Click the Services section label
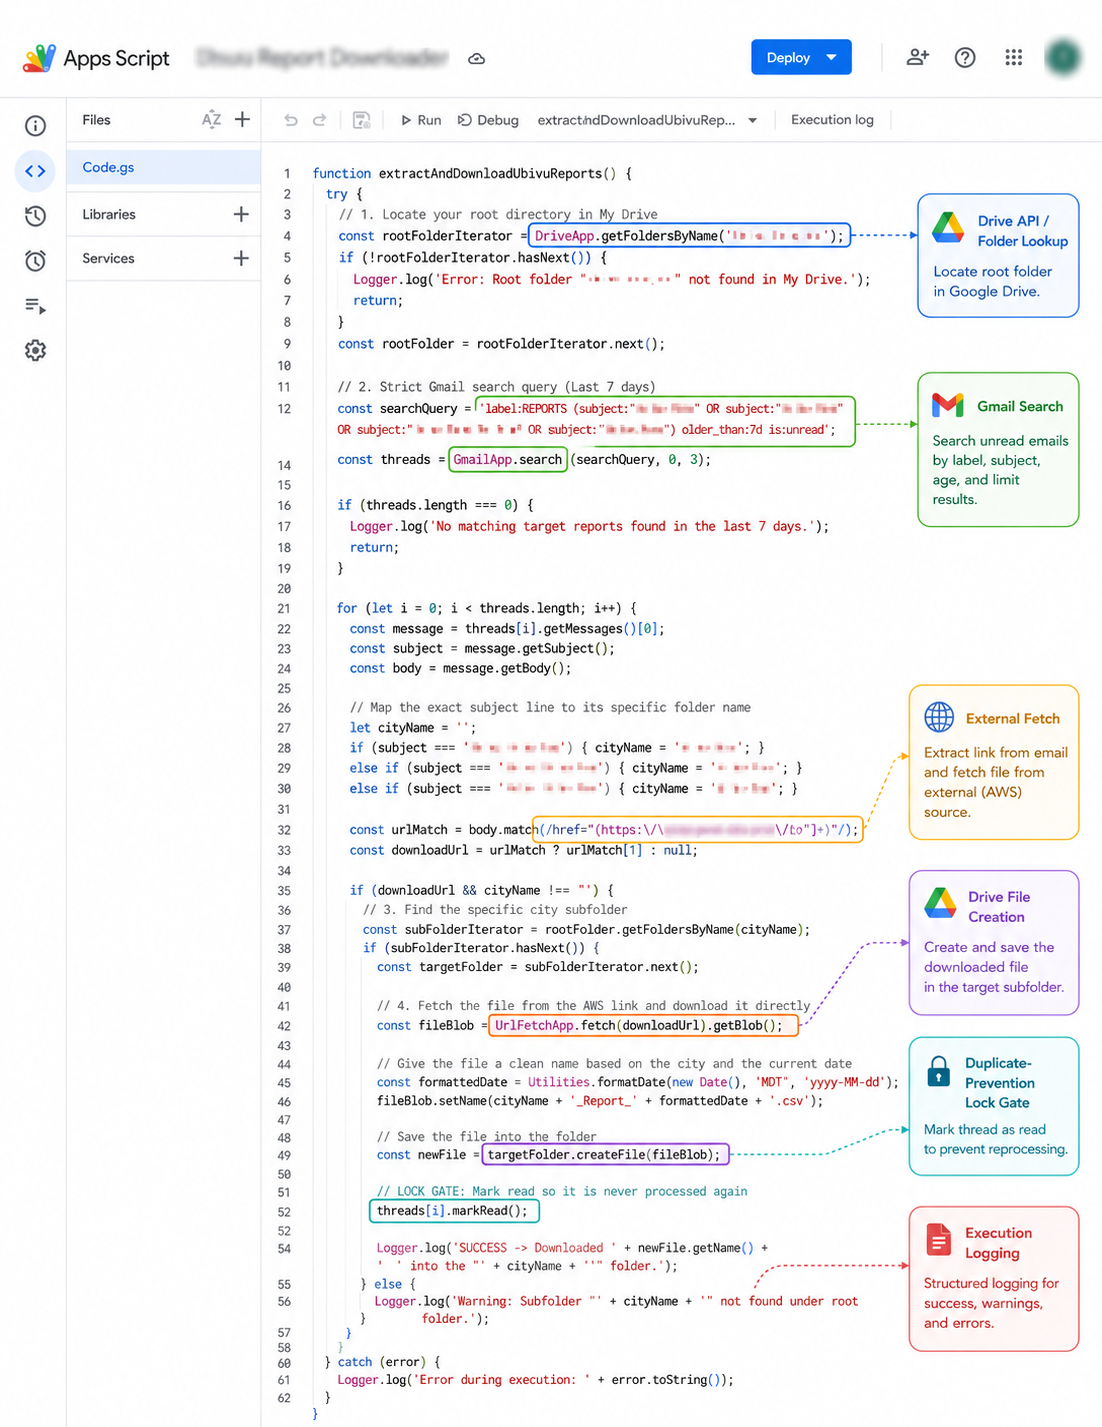 coord(108,258)
